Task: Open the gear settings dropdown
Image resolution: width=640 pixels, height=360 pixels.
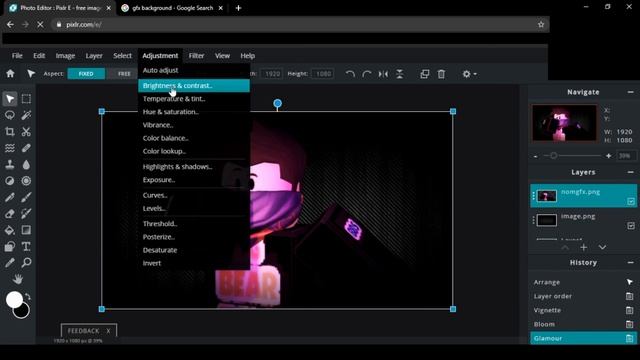Action: (469, 74)
